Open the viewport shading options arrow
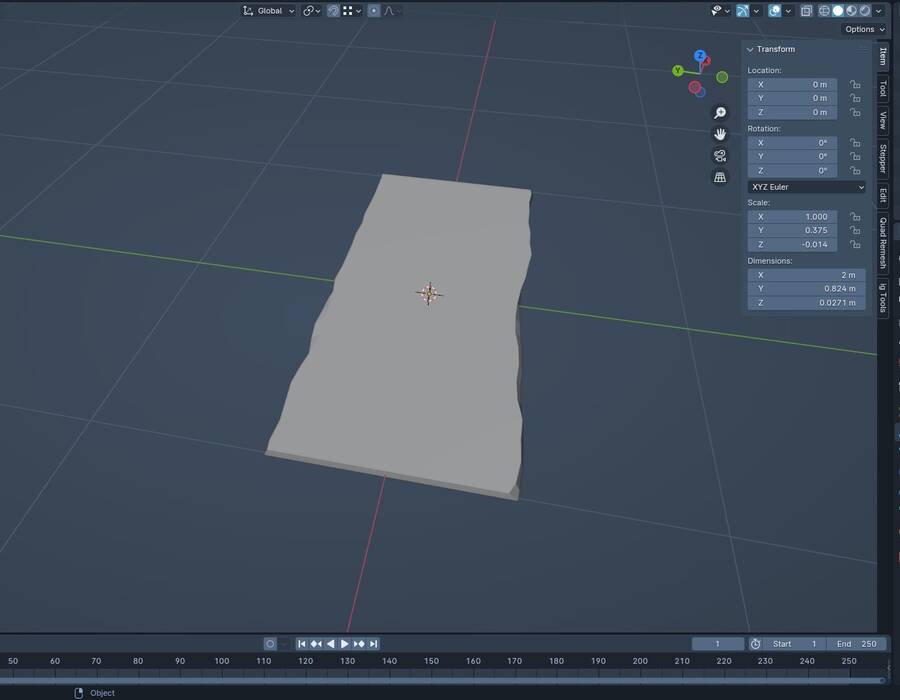Screen dimensions: 900x700 (x=879, y=11)
